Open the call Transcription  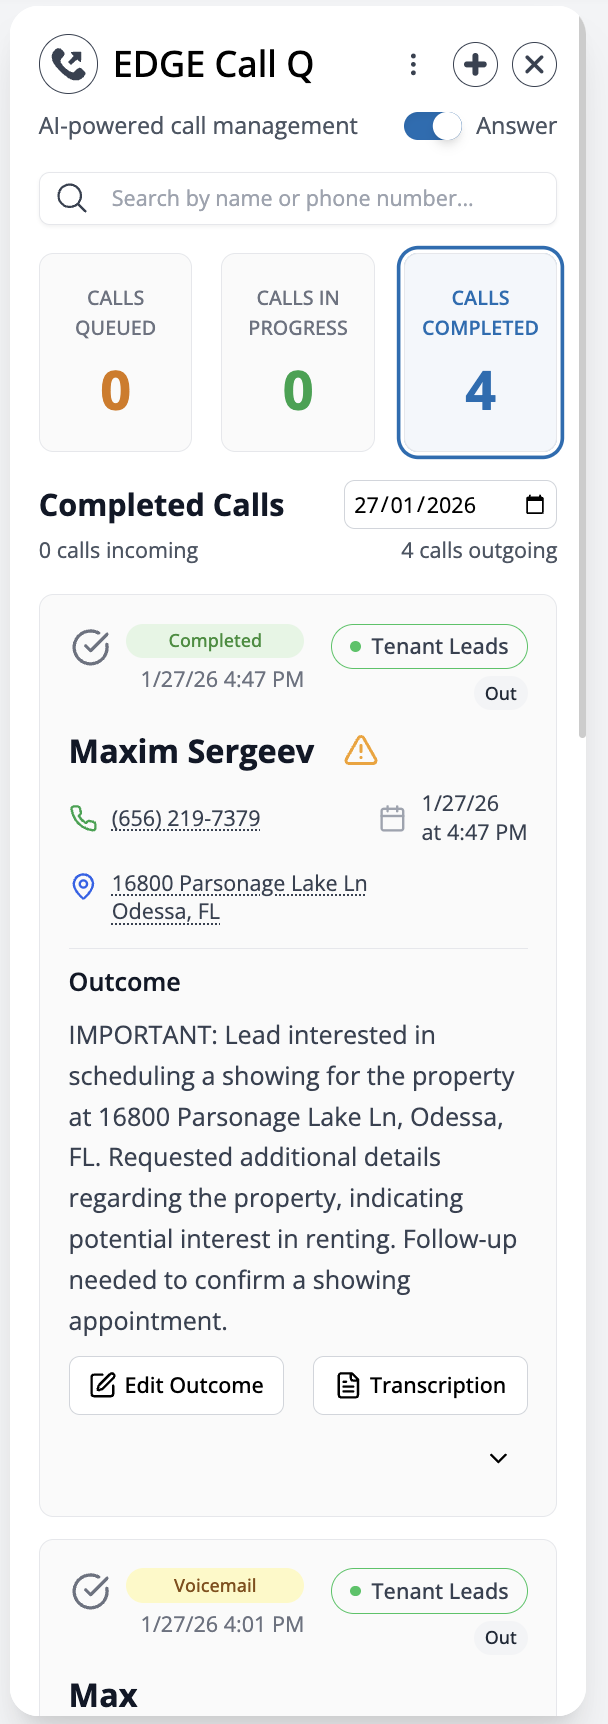(420, 1385)
